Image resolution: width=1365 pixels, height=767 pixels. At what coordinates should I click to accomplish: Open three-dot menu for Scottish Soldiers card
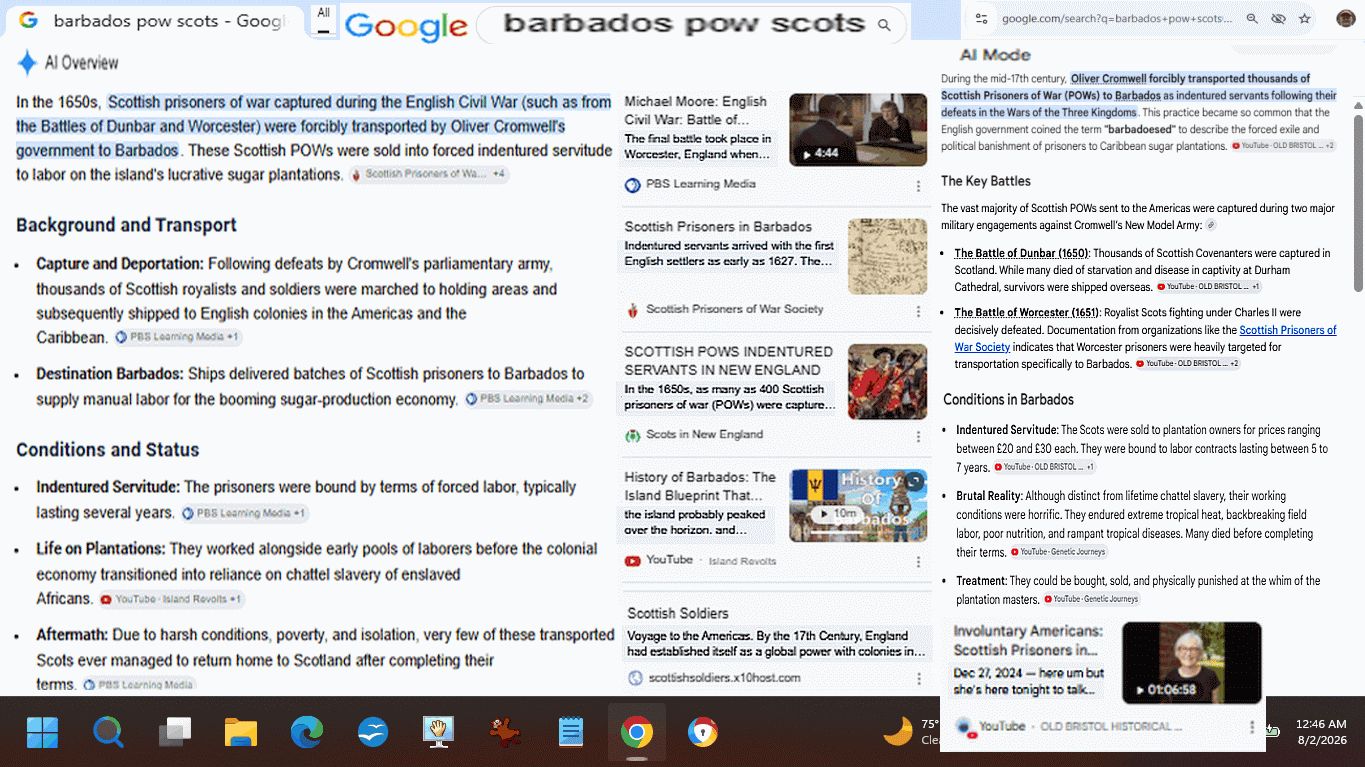[x=918, y=679]
